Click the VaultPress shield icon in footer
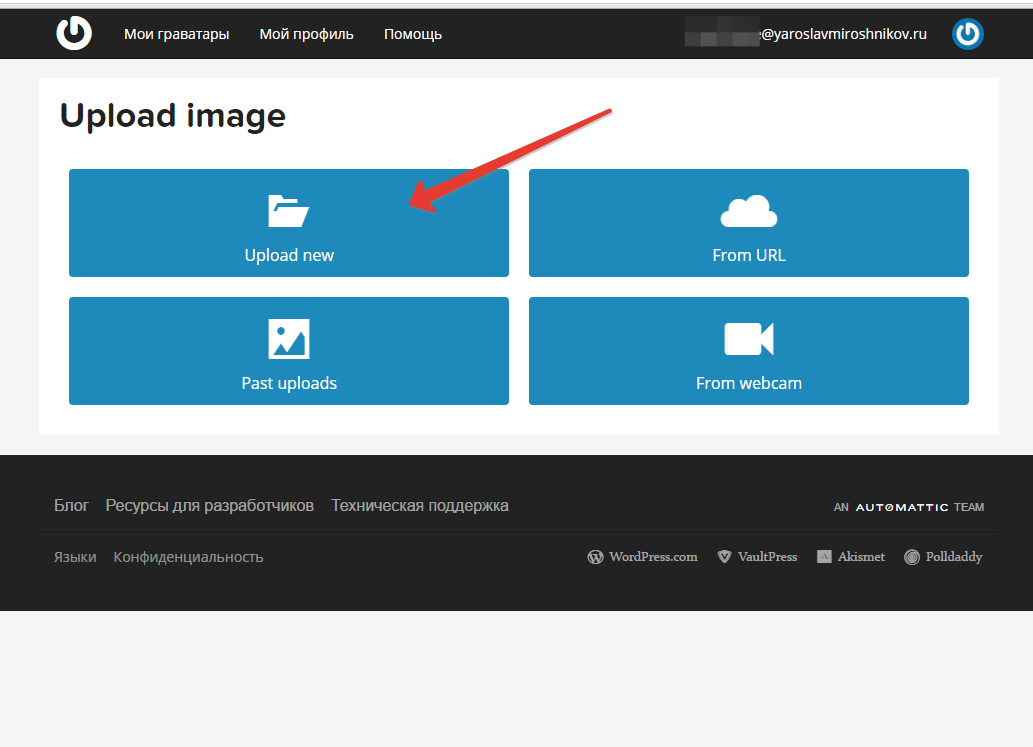1033x747 pixels. pyautogui.click(x=724, y=557)
